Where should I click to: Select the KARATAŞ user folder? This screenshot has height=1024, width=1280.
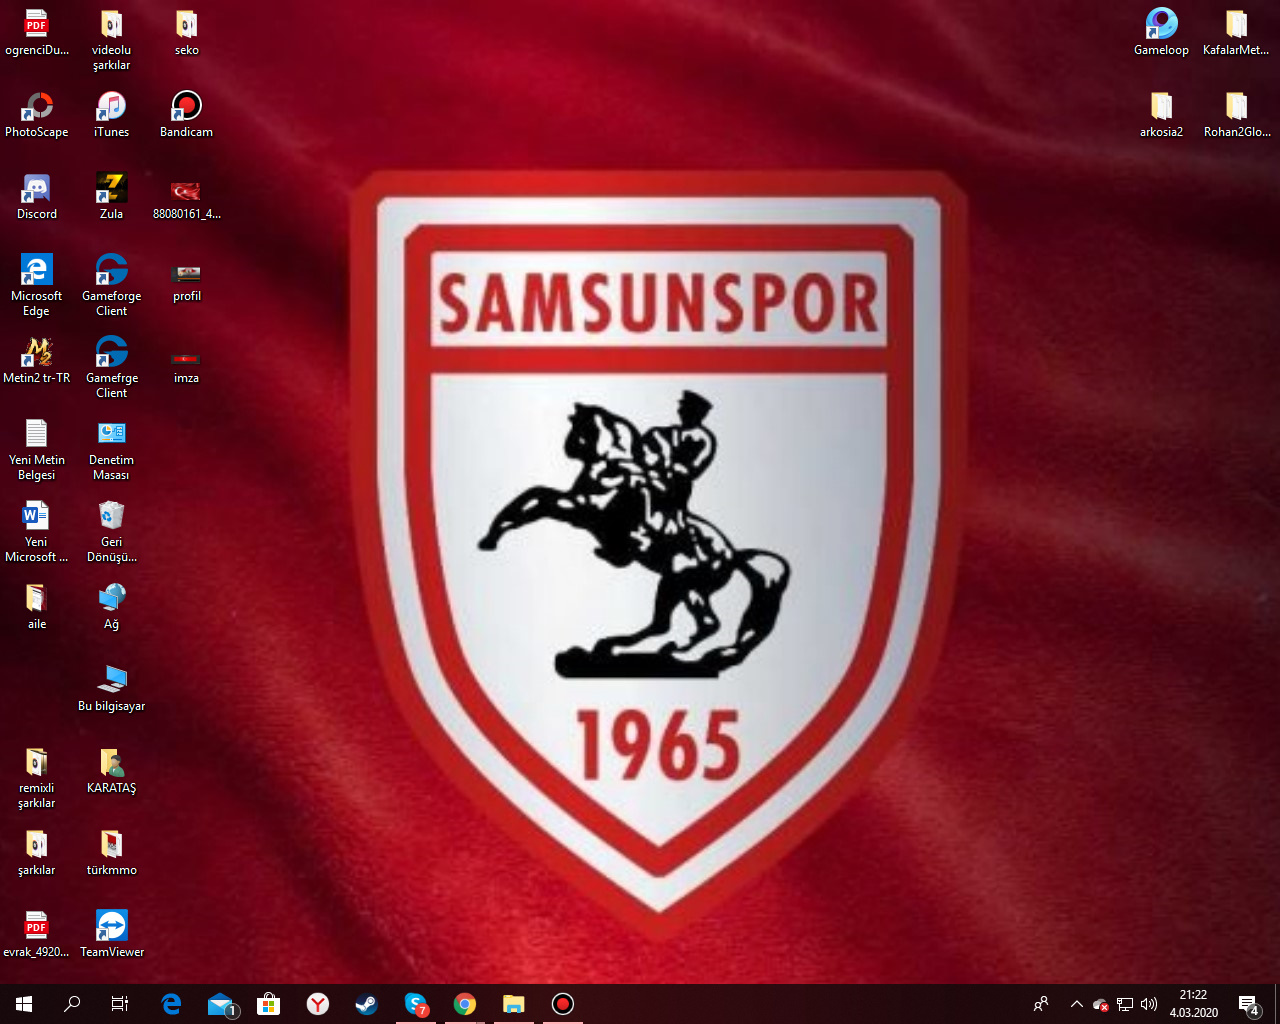pyautogui.click(x=111, y=771)
